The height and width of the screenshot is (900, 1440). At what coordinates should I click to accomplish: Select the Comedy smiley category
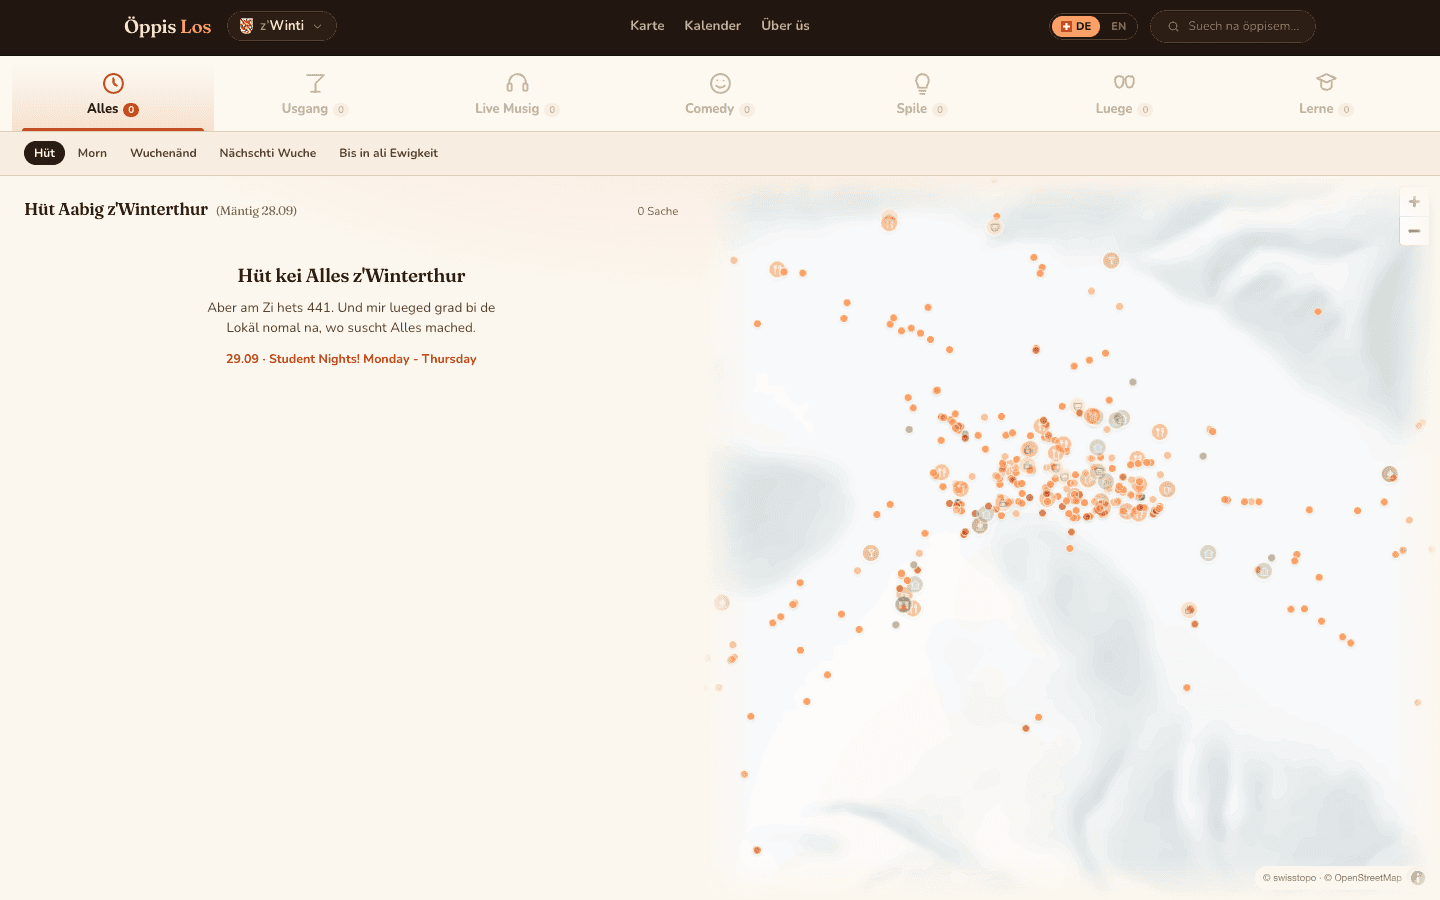click(x=720, y=95)
